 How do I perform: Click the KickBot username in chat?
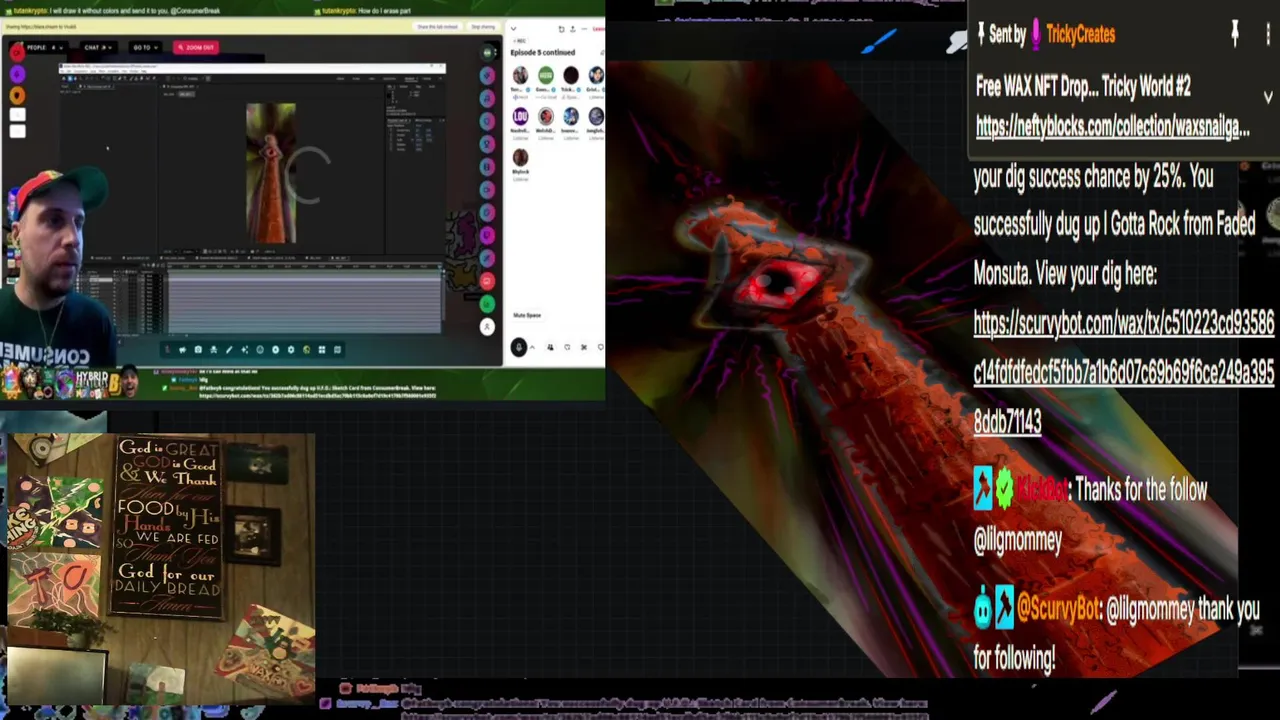[x=1042, y=490]
